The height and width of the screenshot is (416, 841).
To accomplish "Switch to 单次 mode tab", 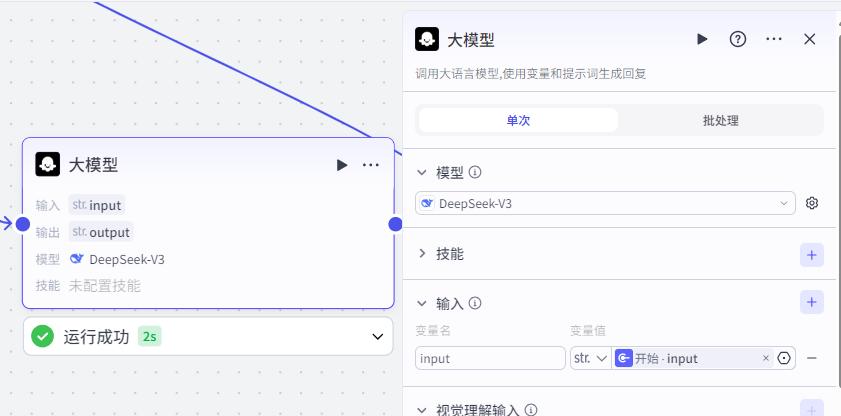I will tap(518, 120).
